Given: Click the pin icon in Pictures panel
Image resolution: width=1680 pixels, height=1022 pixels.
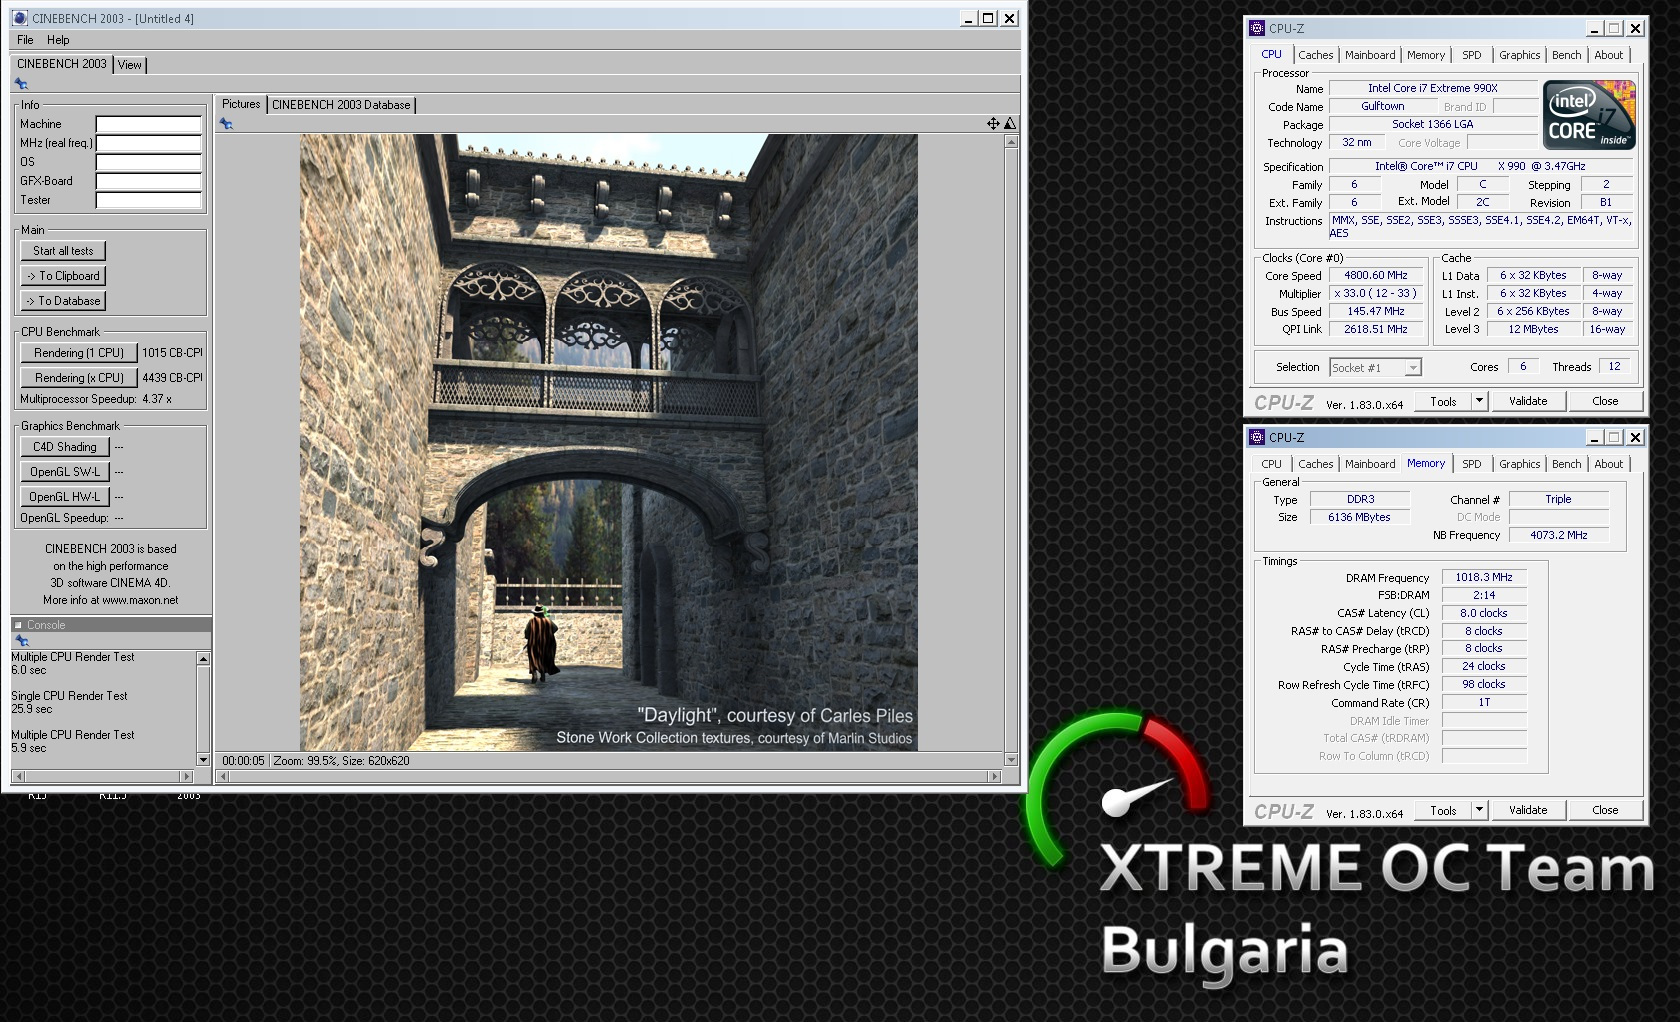Looking at the screenshot, I should coord(227,124).
